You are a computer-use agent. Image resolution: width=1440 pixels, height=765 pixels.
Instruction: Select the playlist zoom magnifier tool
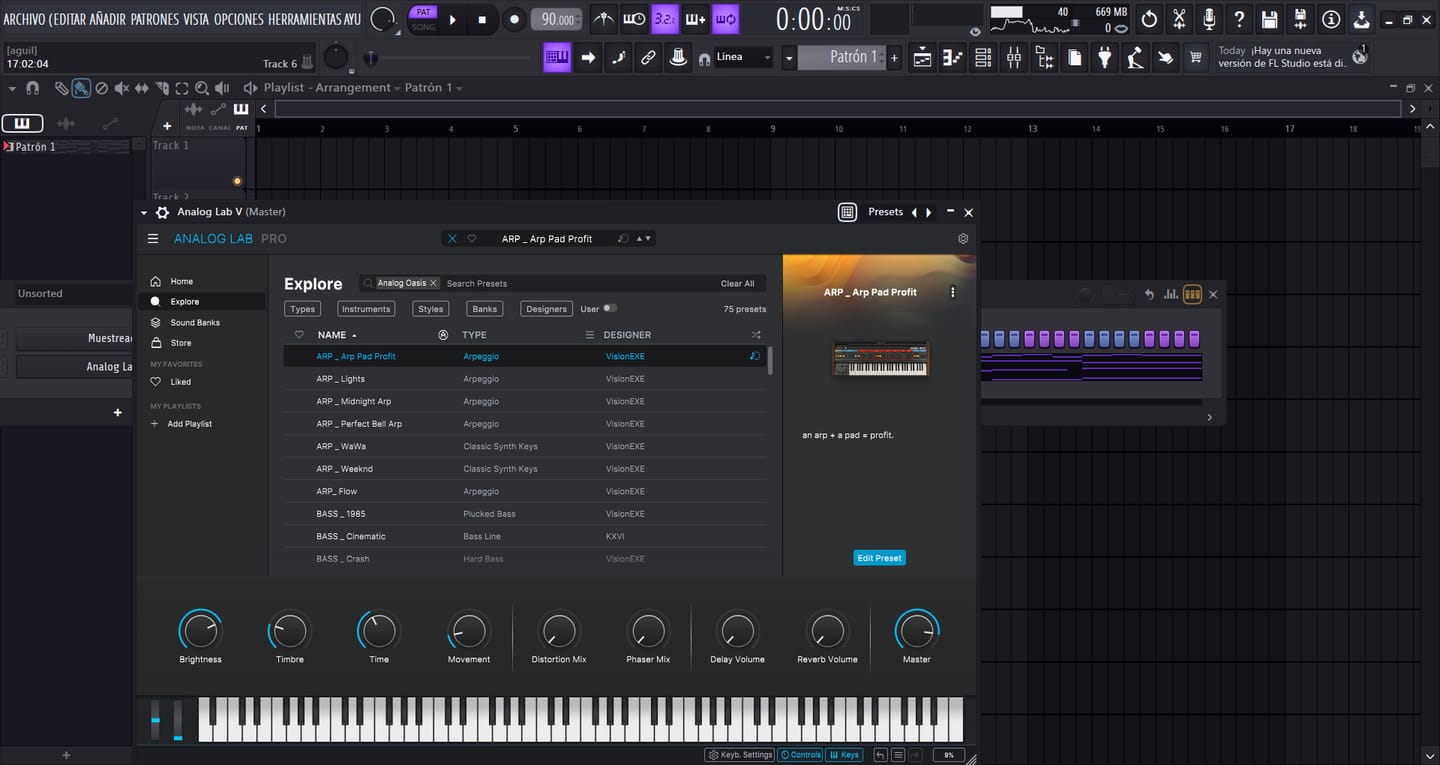[x=202, y=88]
